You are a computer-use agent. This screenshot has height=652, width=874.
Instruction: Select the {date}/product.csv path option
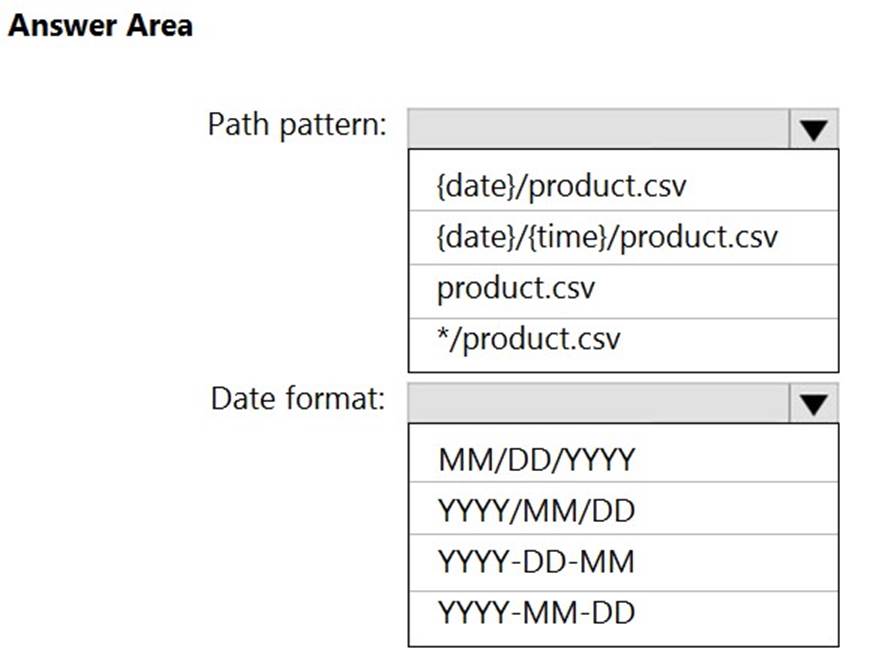pos(562,185)
